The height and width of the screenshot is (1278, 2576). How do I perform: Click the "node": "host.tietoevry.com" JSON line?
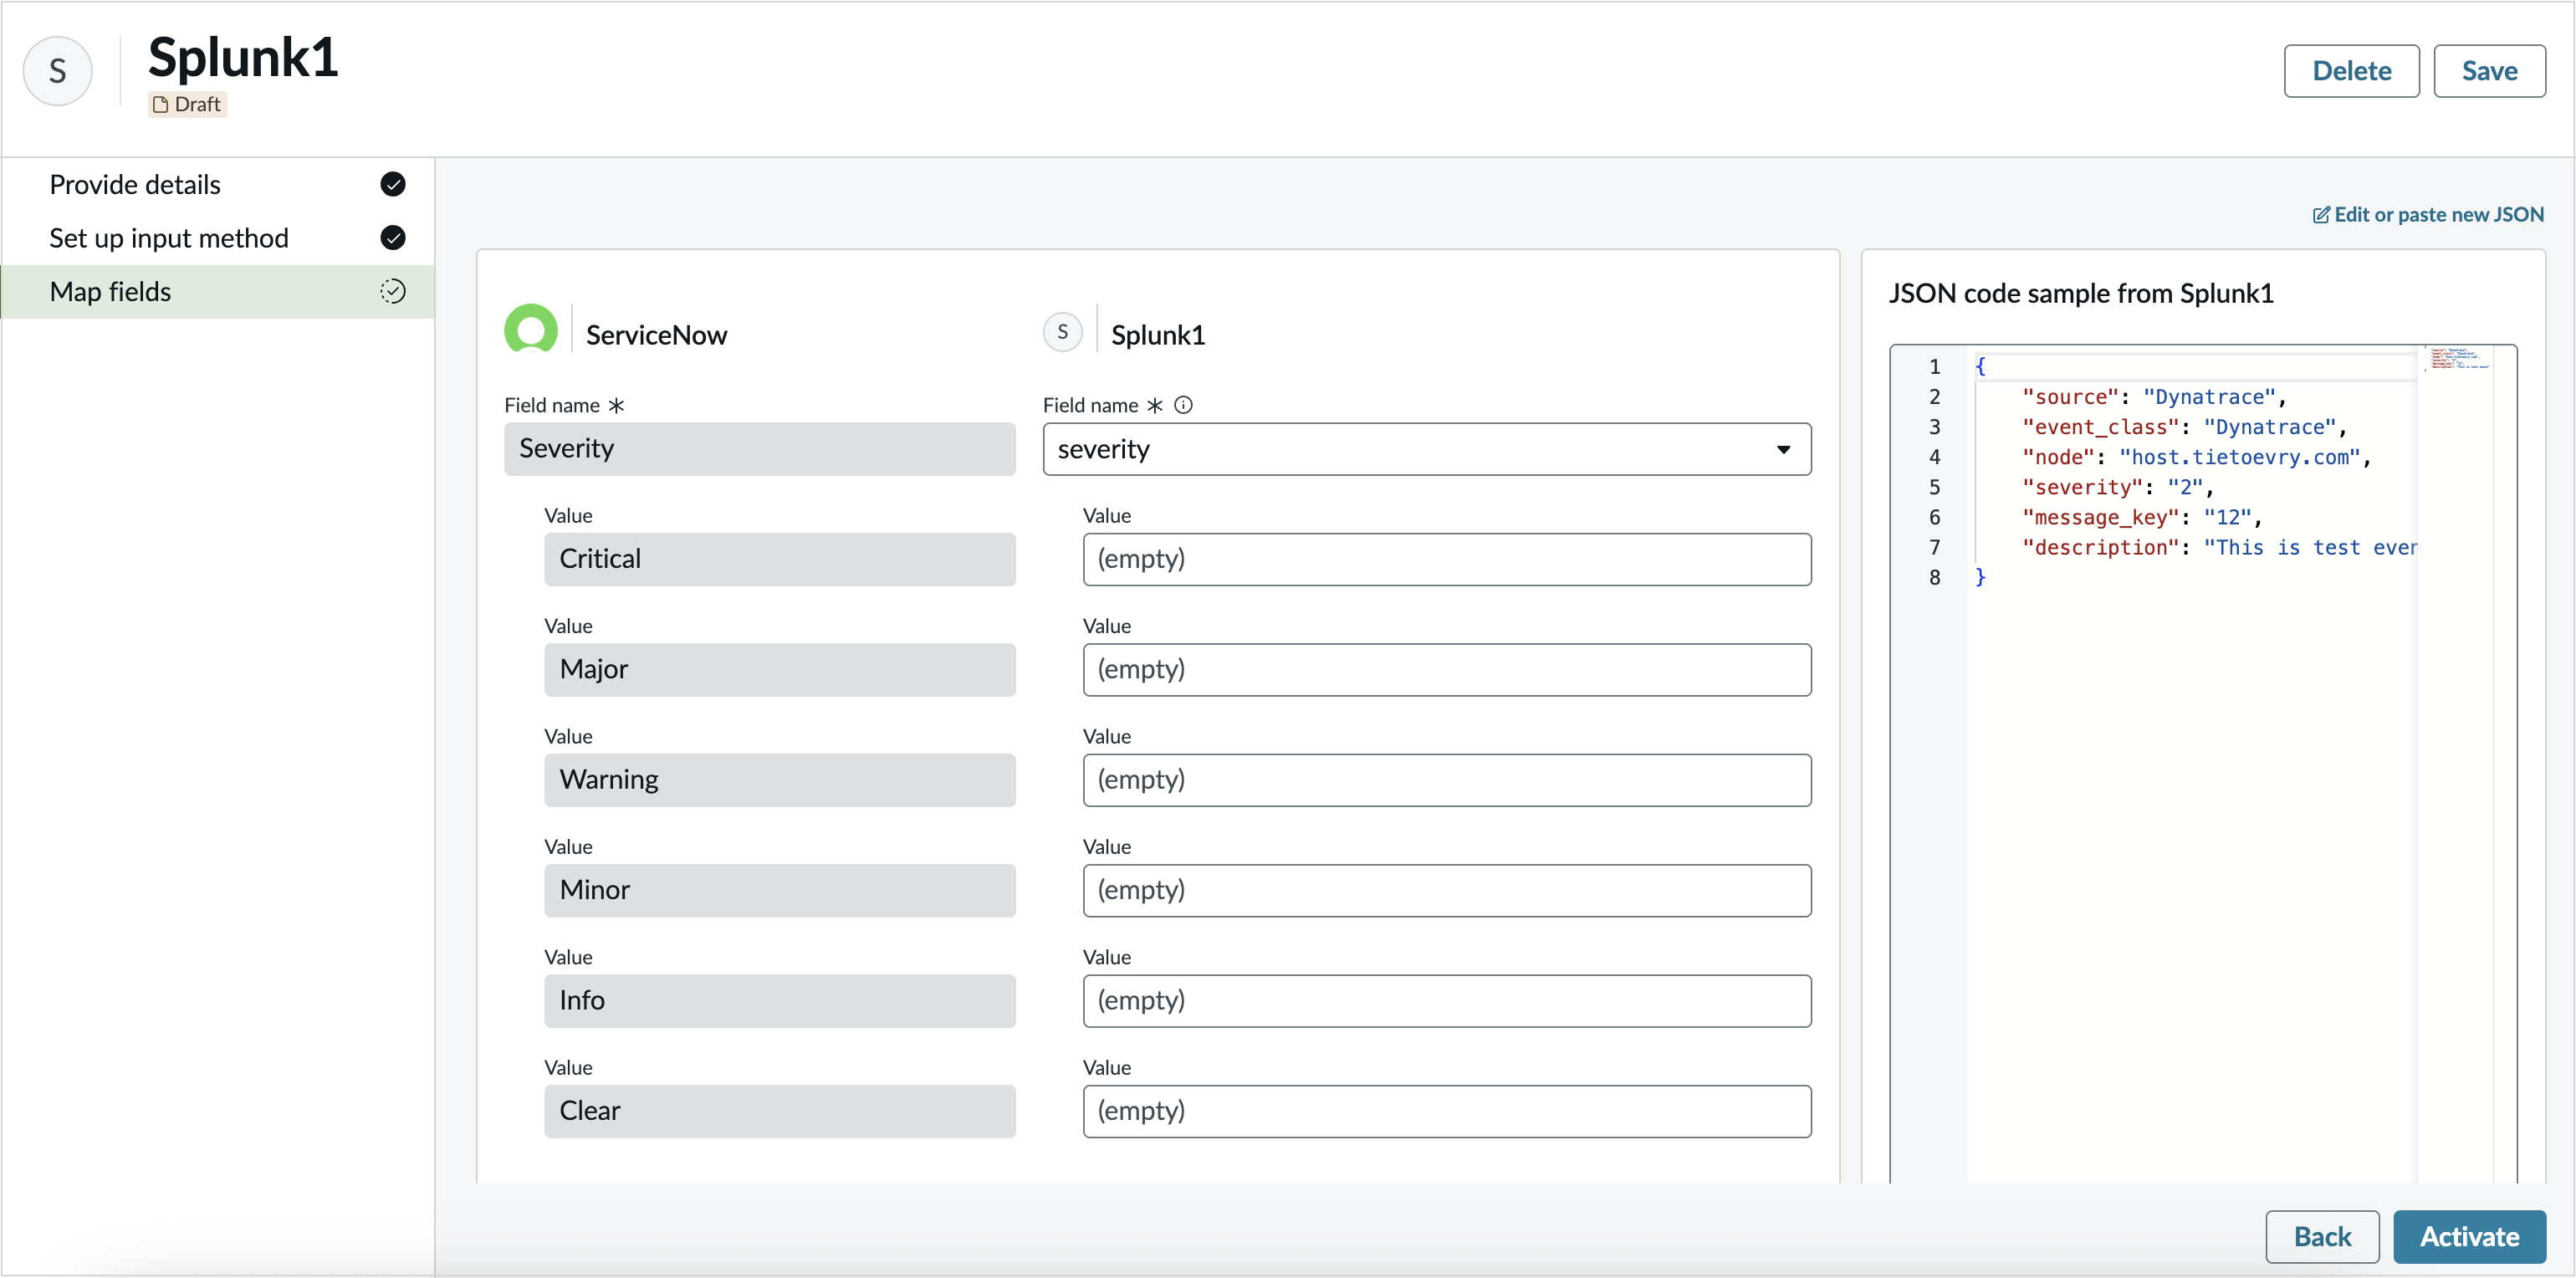point(2196,457)
